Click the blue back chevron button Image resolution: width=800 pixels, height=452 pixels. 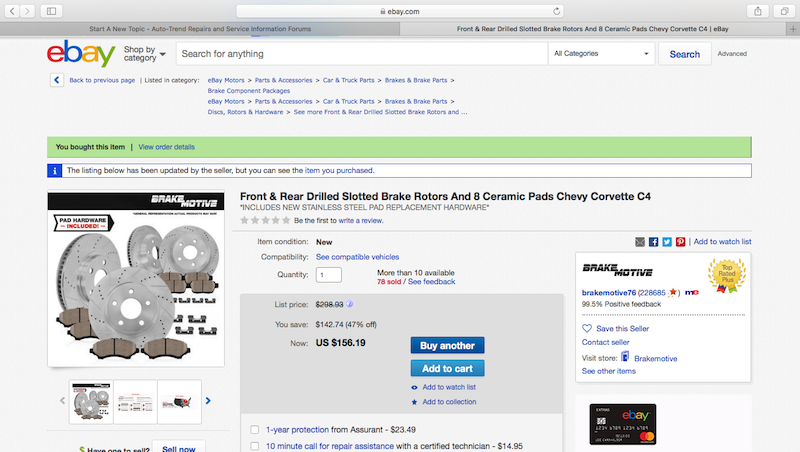57,80
